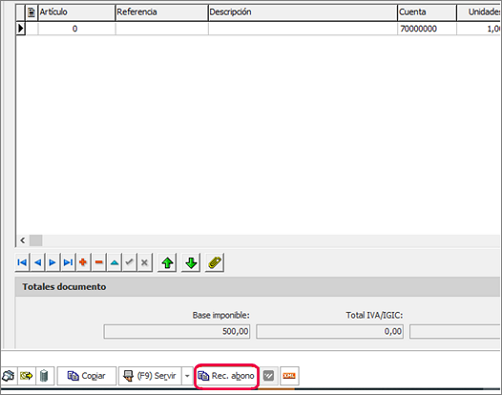
Task: Click the yellow arrow send icon
Action: tap(26, 376)
